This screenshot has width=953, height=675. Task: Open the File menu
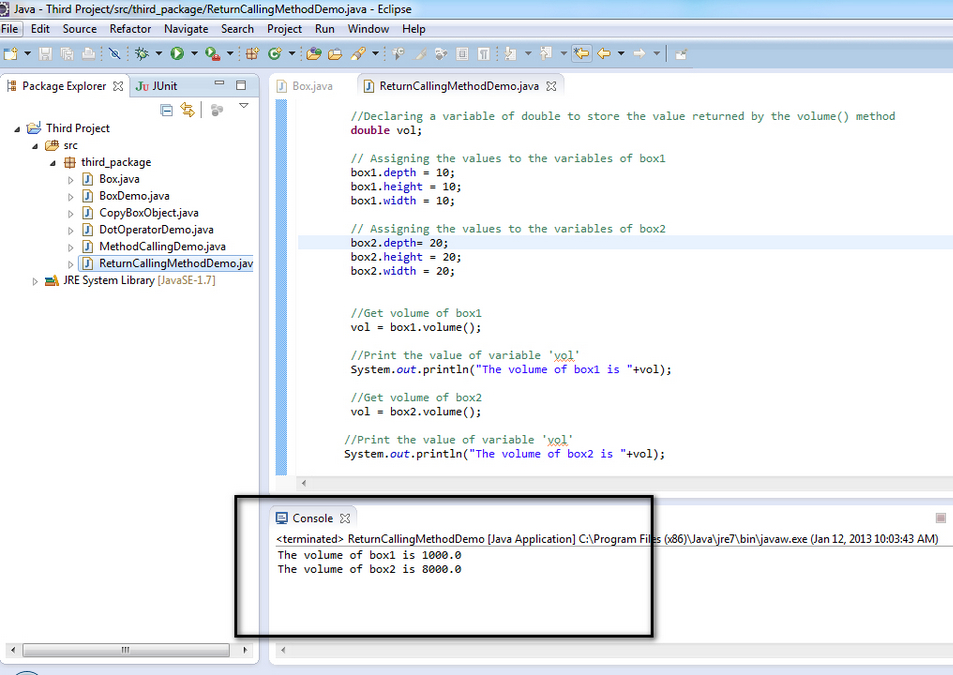pos(10,29)
